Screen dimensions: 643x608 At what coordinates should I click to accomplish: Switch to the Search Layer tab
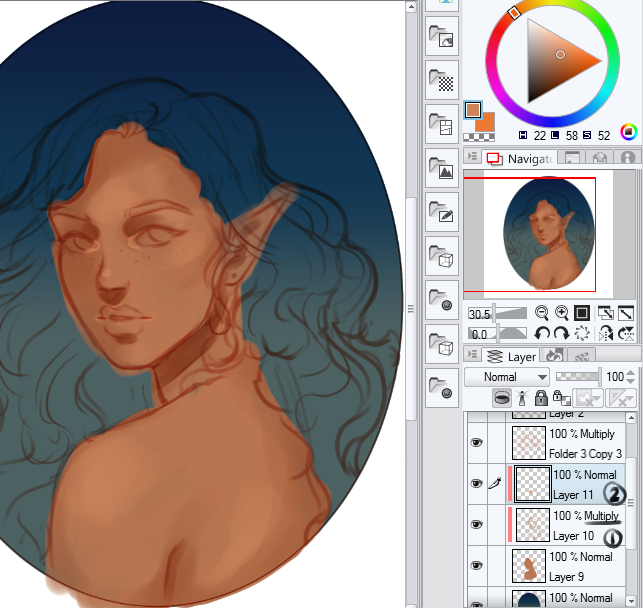tap(554, 355)
